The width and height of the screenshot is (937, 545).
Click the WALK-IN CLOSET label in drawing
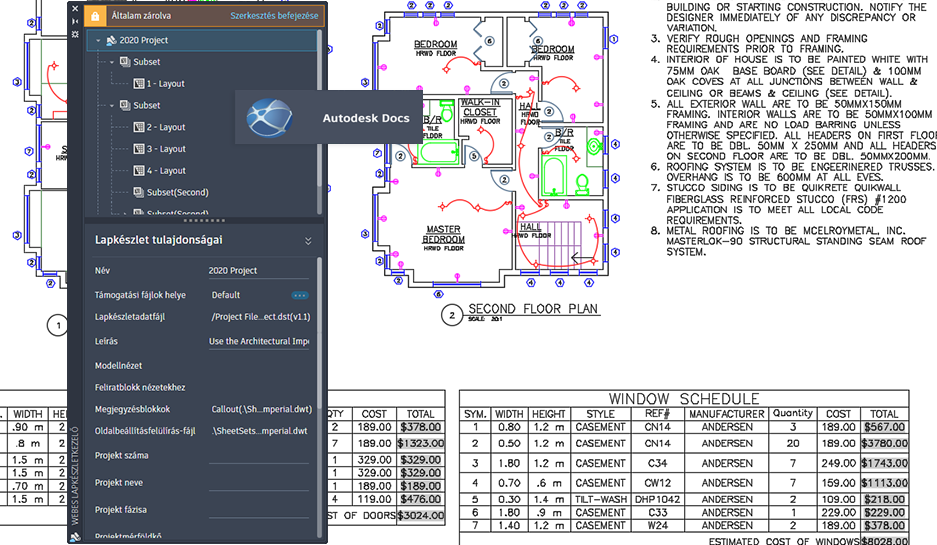coord(480,107)
